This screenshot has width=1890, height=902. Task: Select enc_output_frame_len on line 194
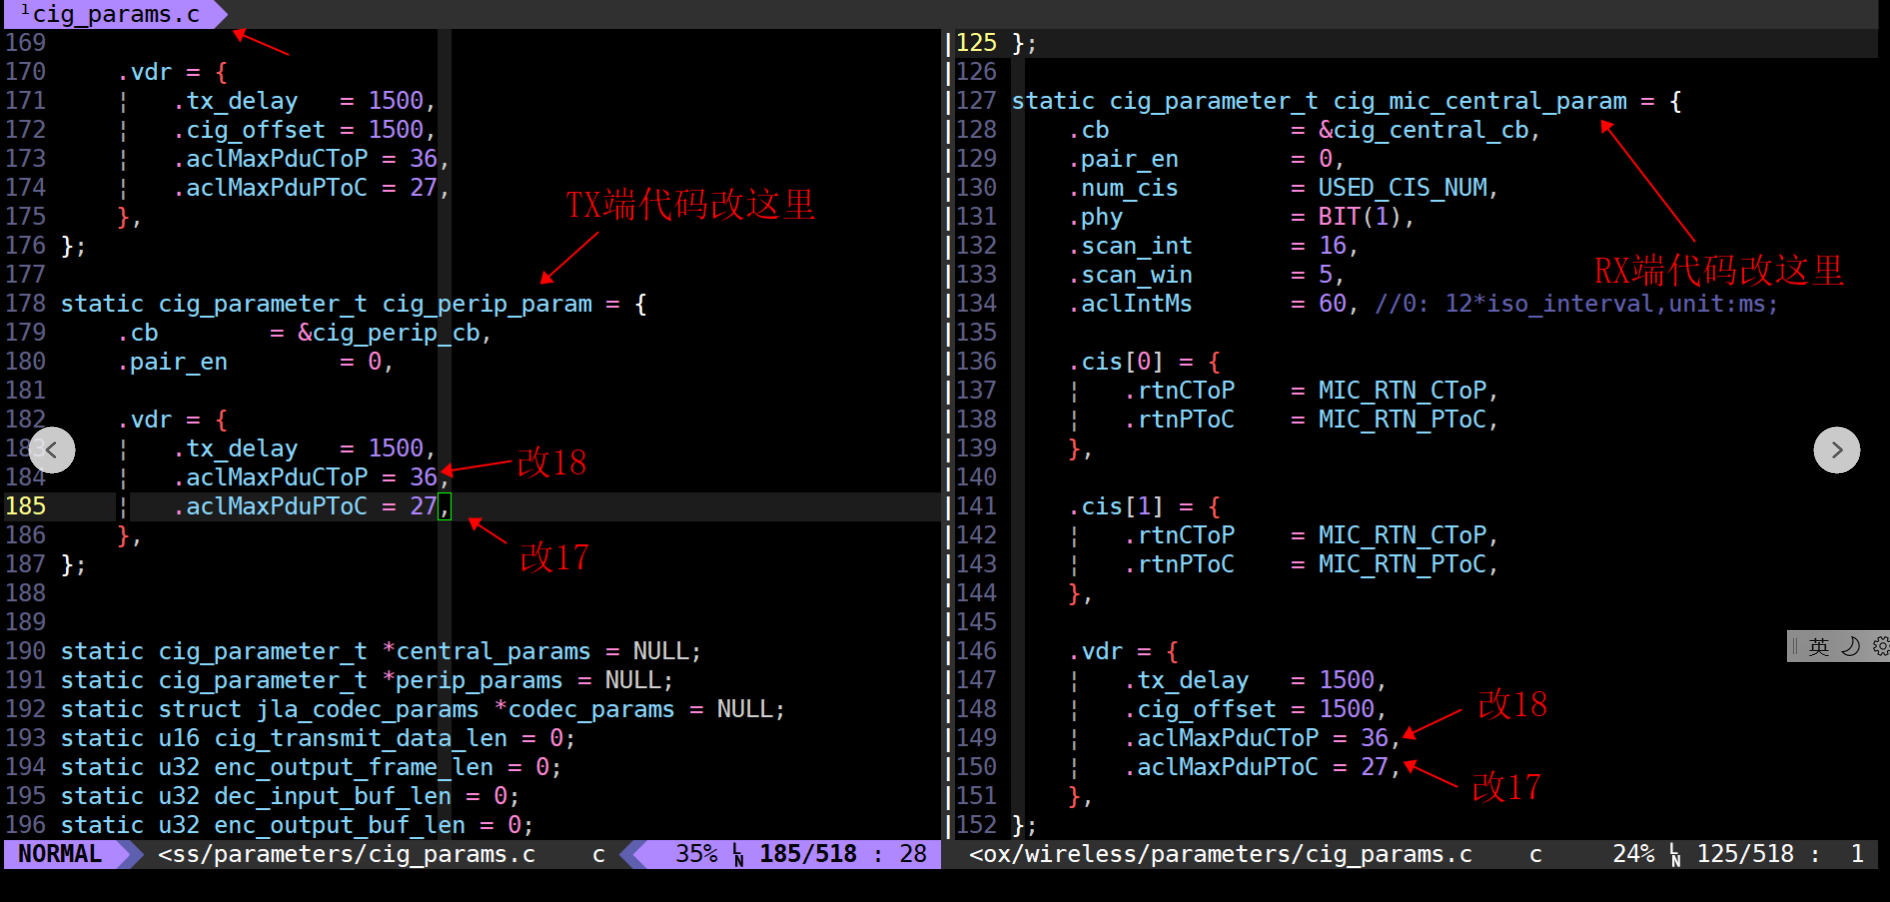coord(354,768)
